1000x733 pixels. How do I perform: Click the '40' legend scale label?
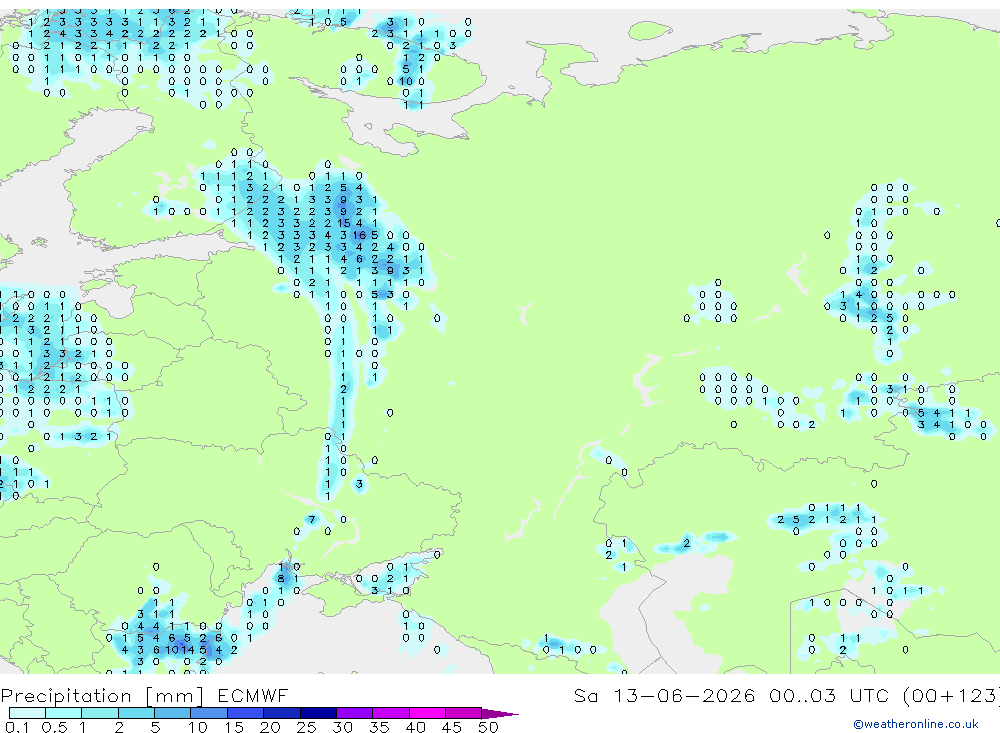click(x=415, y=727)
